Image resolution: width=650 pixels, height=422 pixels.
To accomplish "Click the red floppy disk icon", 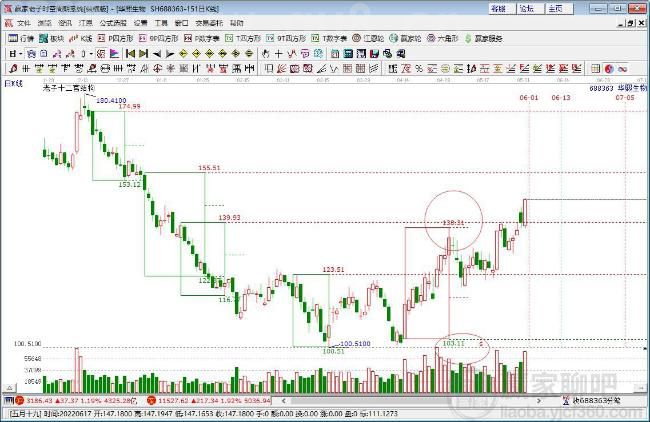I will click(x=374, y=53).
